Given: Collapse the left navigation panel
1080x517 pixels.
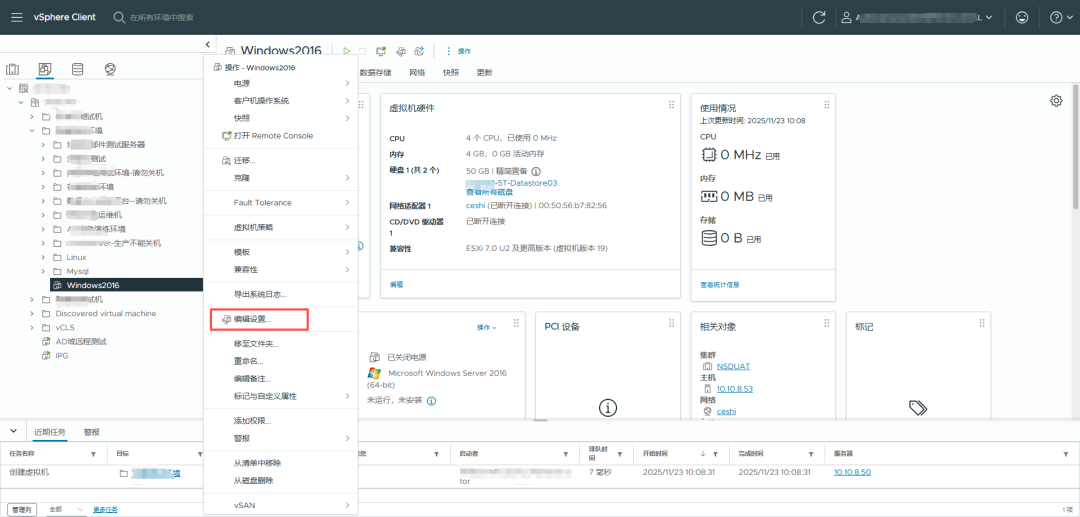Looking at the screenshot, I should click(x=208, y=45).
